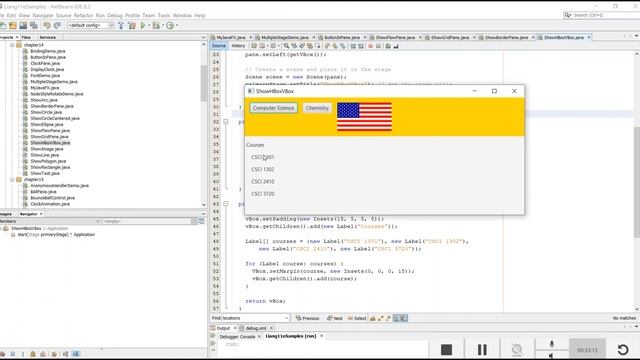
Task: Select the Debugger Console tab
Action: pyautogui.click(x=237, y=337)
